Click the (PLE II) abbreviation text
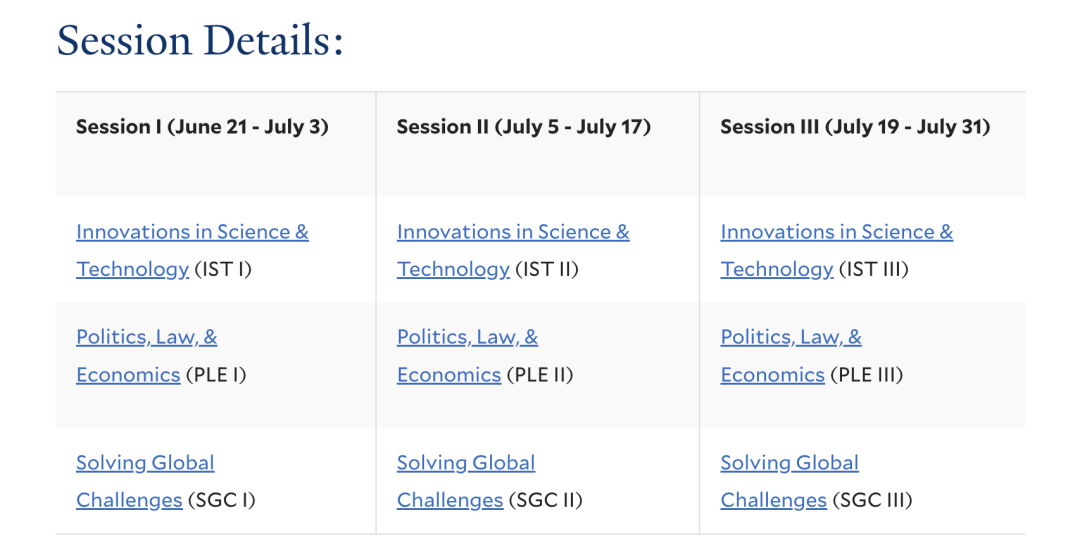 [x=540, y=375]
